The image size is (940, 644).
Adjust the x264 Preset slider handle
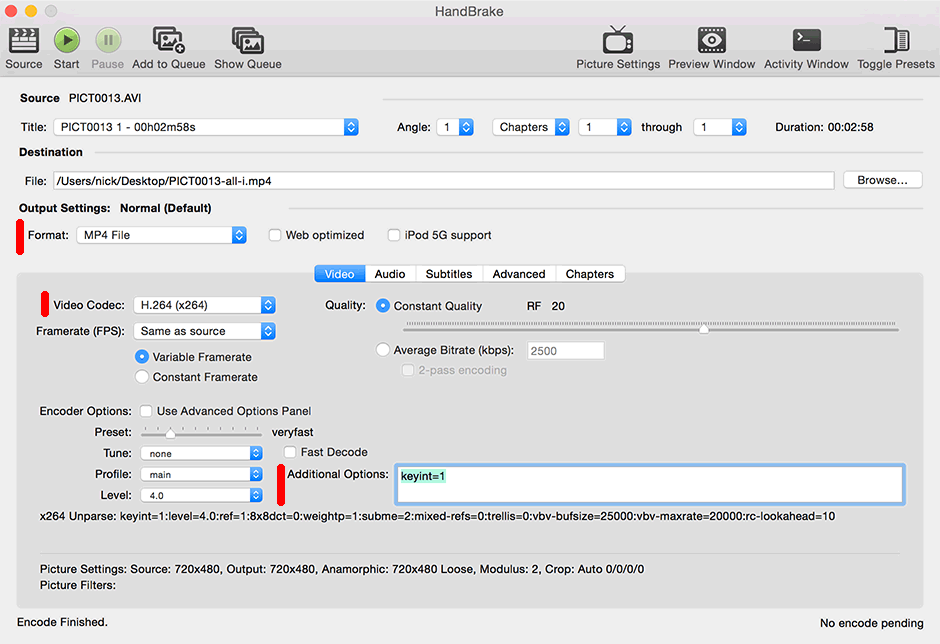(x=170, y=433)
